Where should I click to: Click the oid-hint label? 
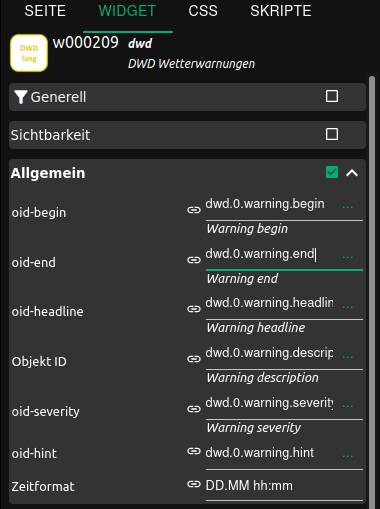point(34,454)
